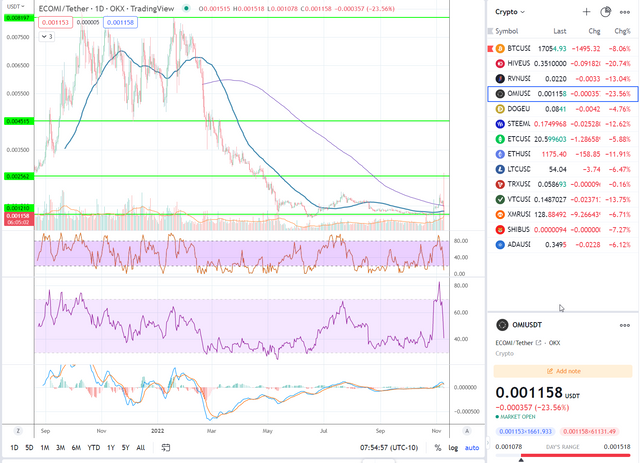Image resolution: width=640 pixels, height=463 pixels.
Task: Click the Add note button
Action: click(x=563, y=371)
